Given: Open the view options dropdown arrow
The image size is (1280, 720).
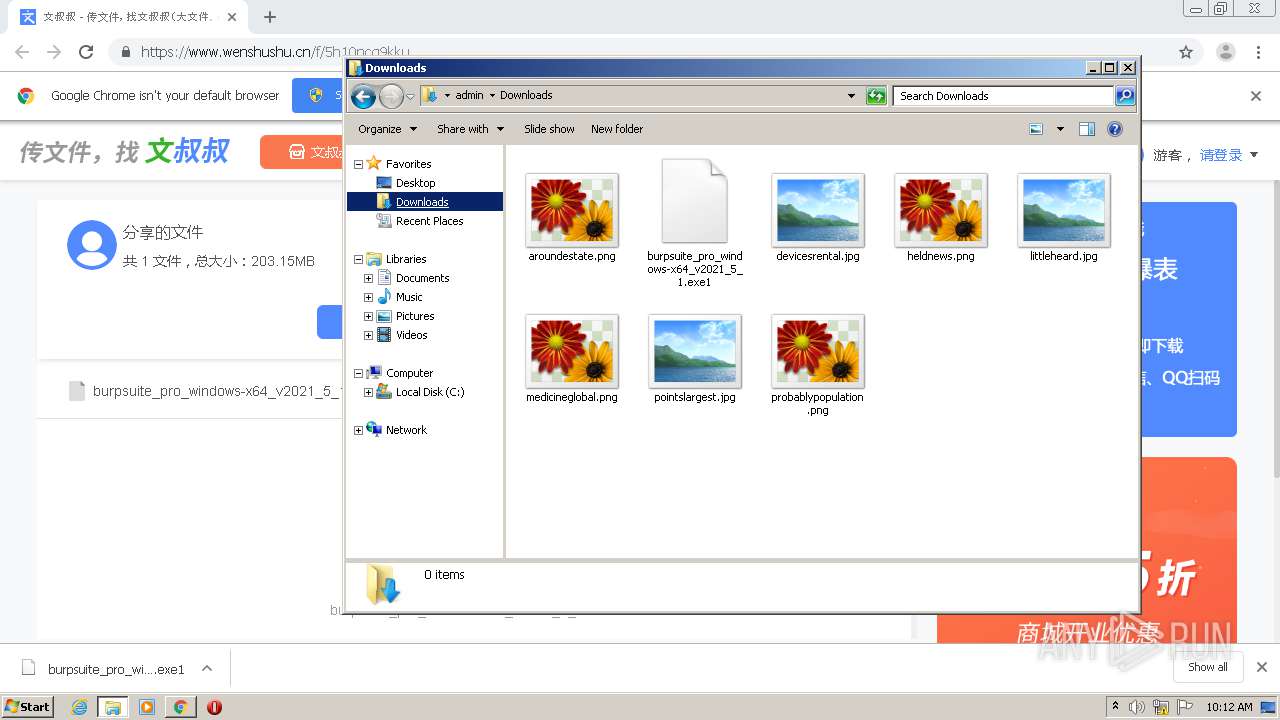Looking at the screenshot, I should (1060, 129).
